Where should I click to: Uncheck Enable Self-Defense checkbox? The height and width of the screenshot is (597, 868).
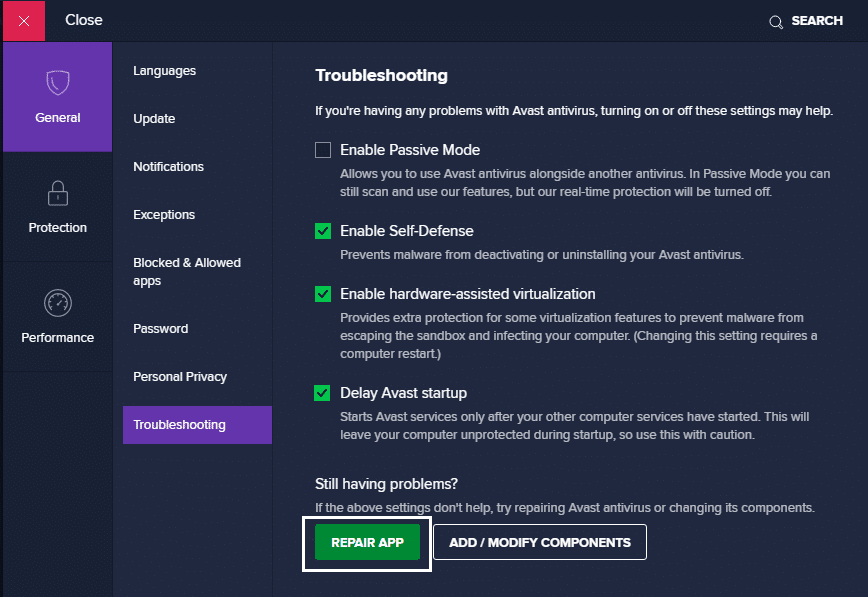click(x=323, y=231)
